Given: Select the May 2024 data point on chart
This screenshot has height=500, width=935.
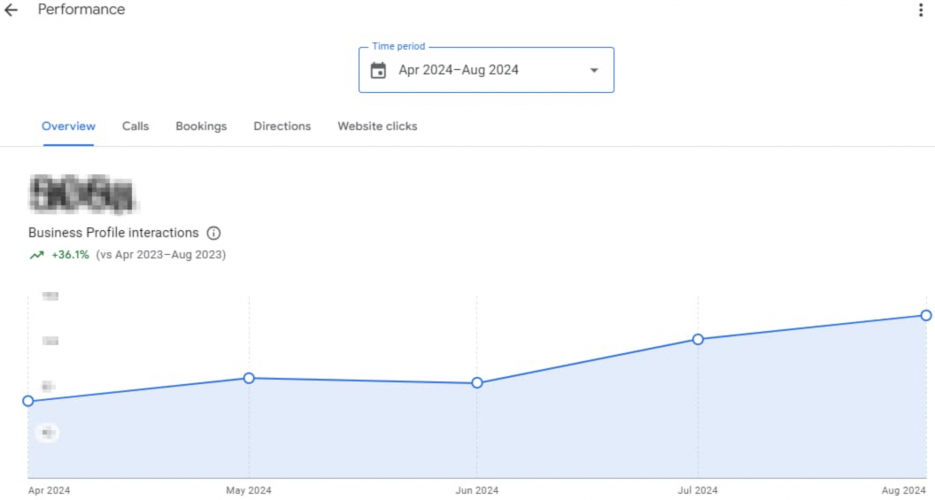Looking at the screenshot, I should pos(249,378).
